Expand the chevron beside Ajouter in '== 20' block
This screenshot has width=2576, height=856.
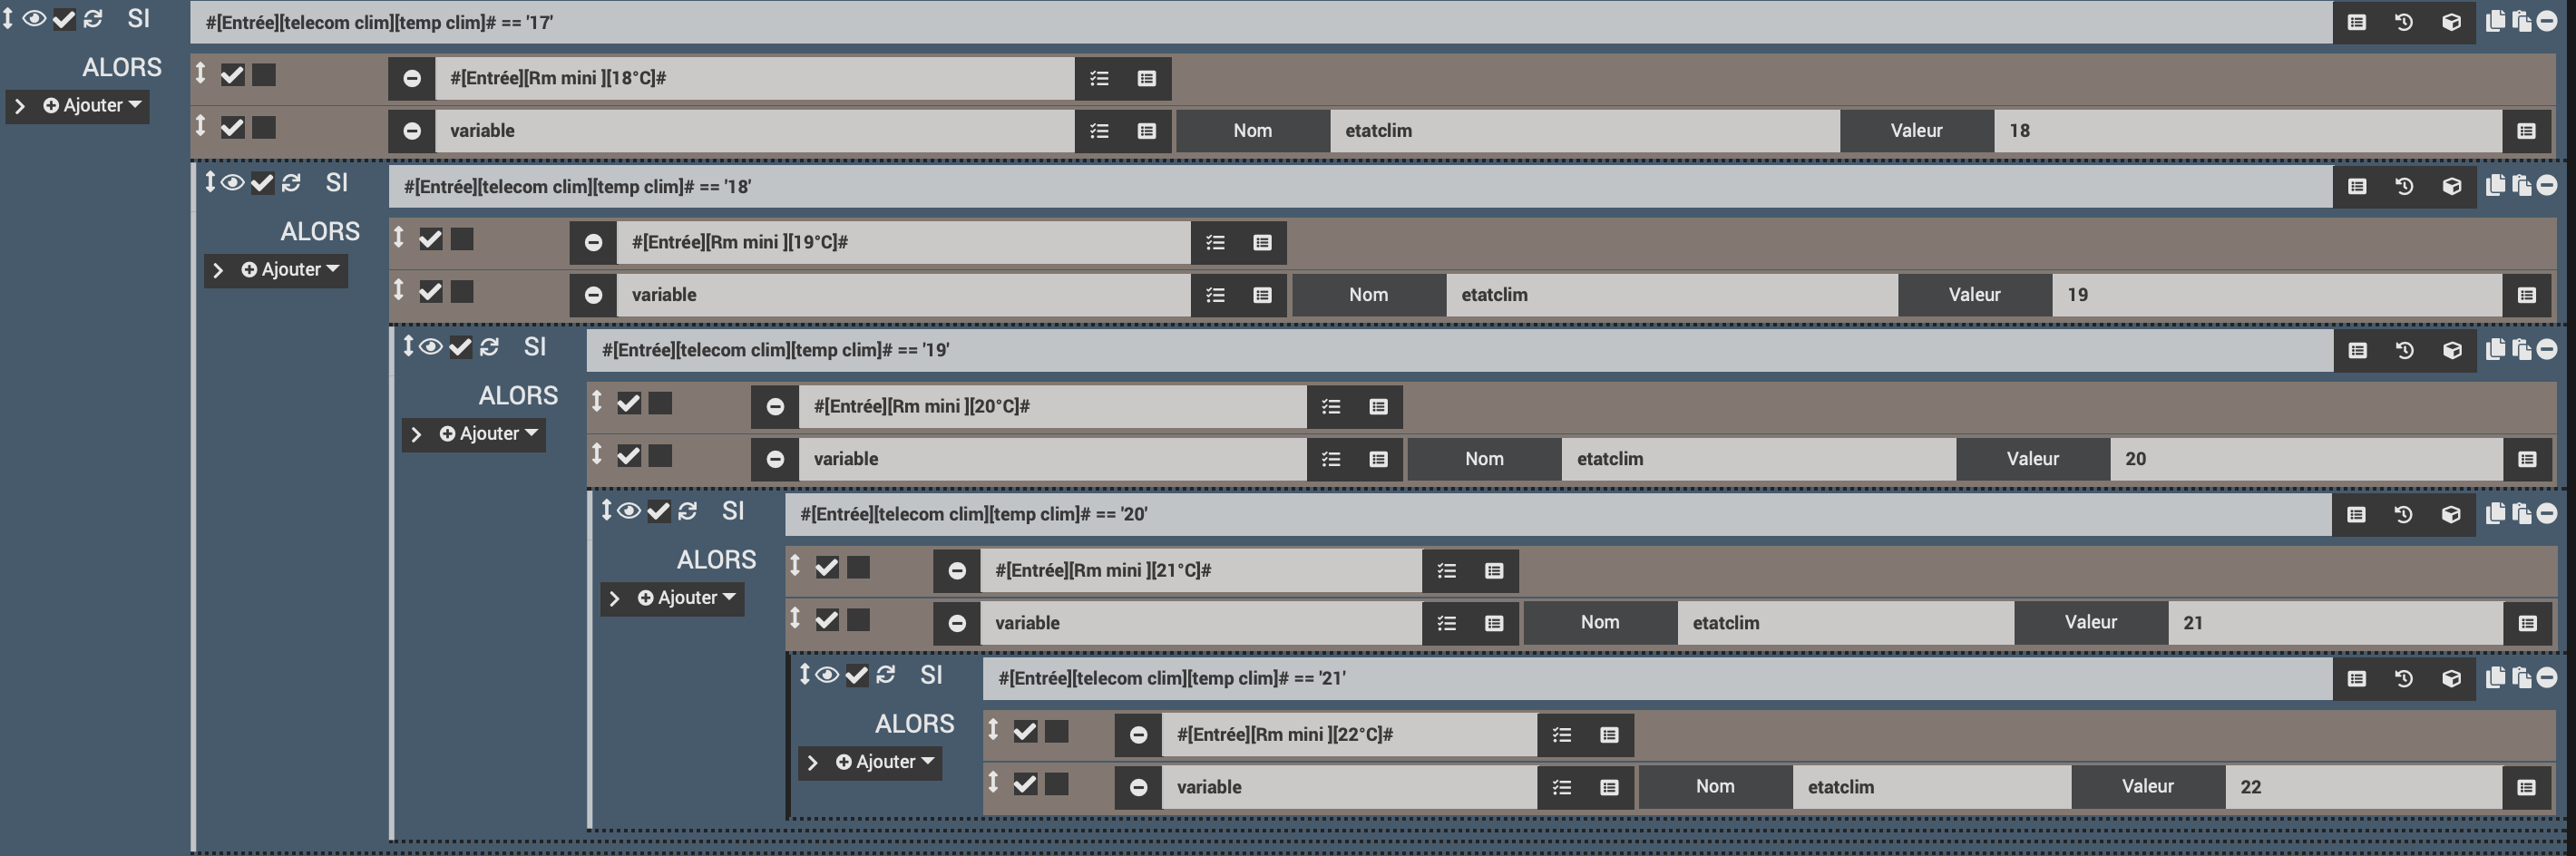(615, 598)
